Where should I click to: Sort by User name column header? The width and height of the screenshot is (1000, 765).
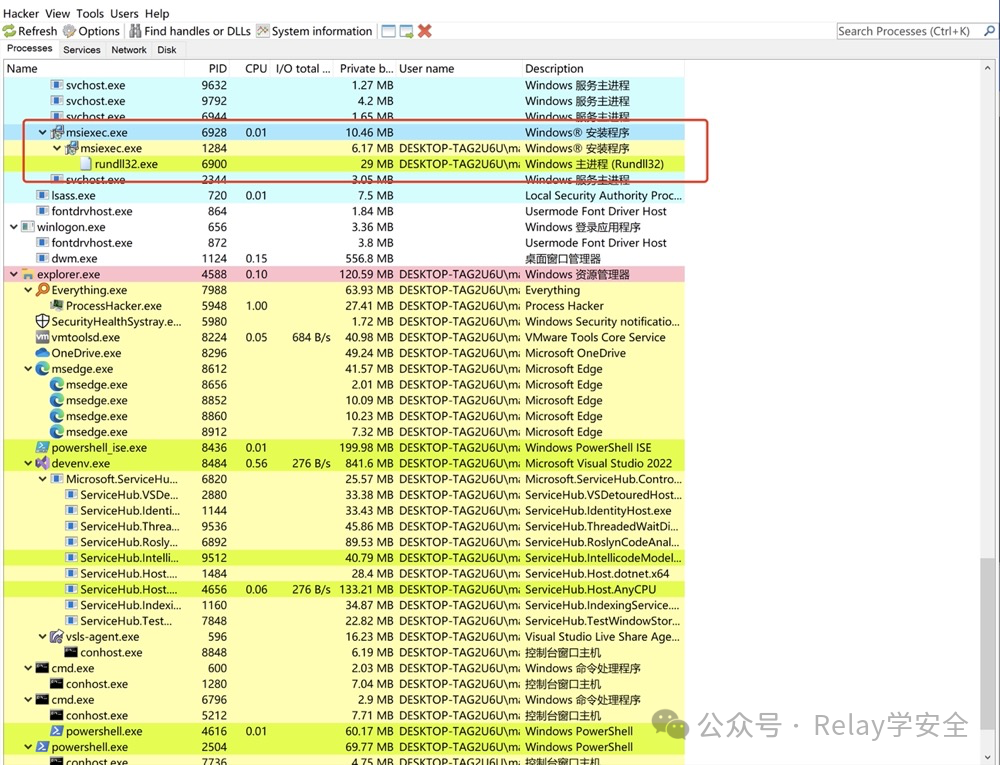(x=459, y=68)
